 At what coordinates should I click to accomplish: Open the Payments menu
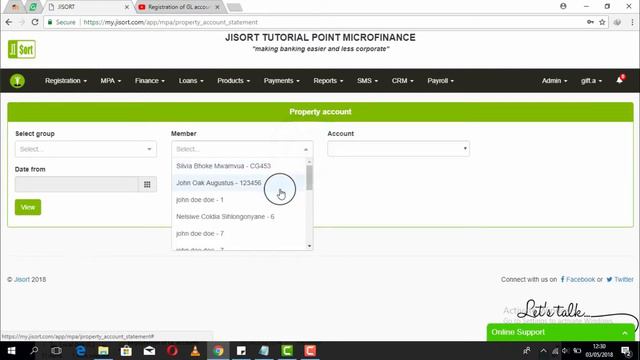(282, 81)
